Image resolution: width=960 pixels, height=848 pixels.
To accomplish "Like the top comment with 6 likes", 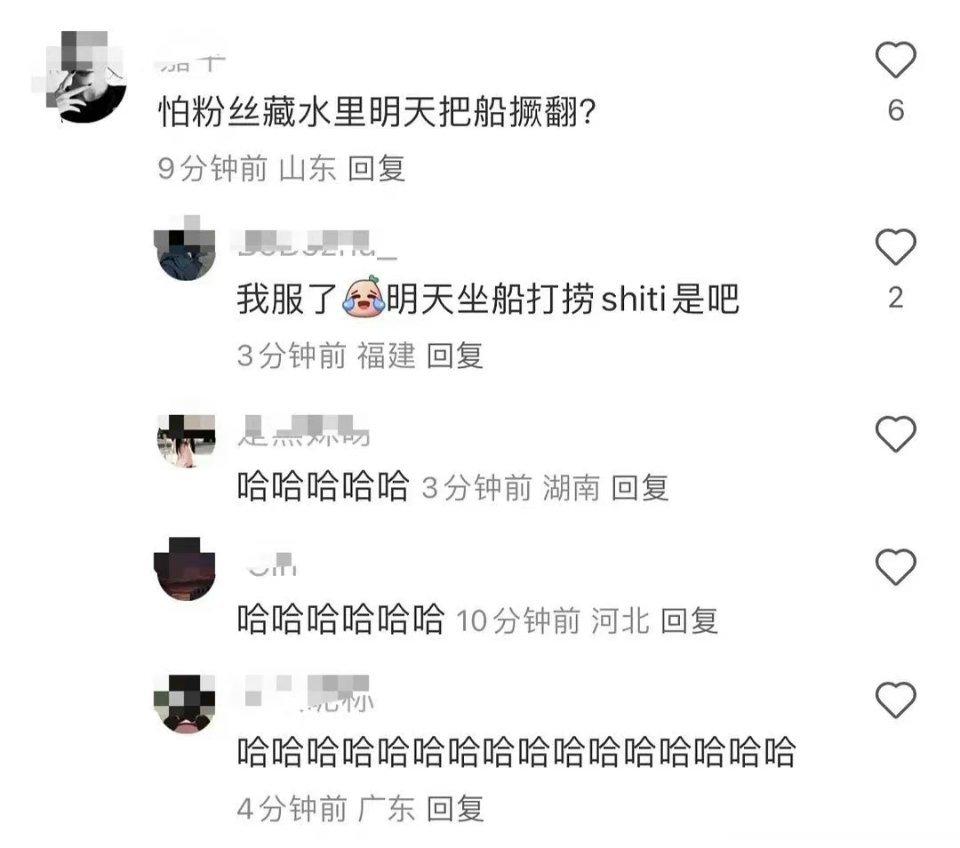I will tap(896, 59).
